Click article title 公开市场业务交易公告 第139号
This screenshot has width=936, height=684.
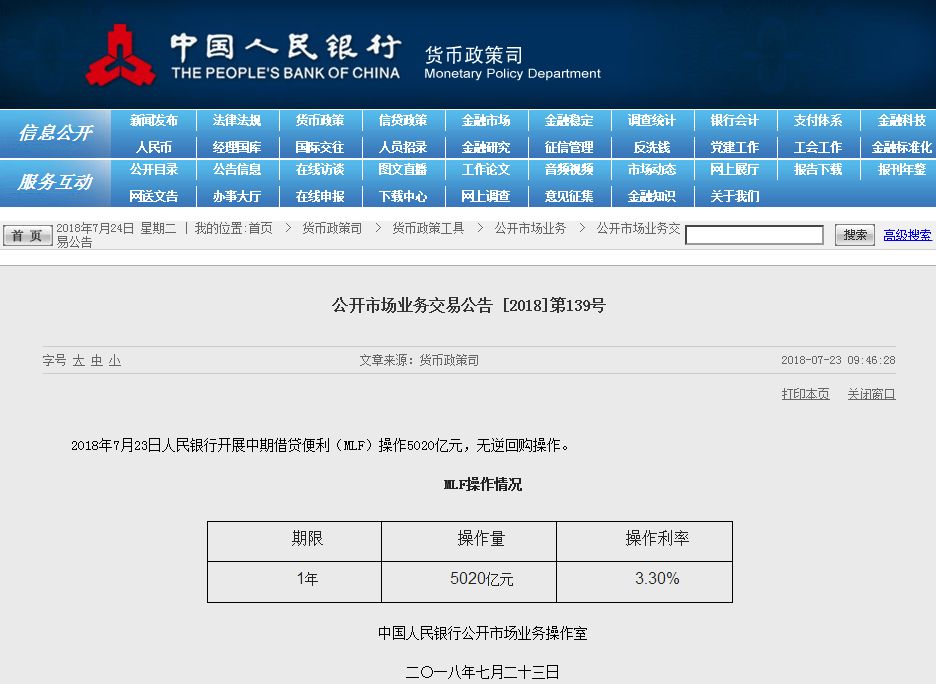(469, 306)
